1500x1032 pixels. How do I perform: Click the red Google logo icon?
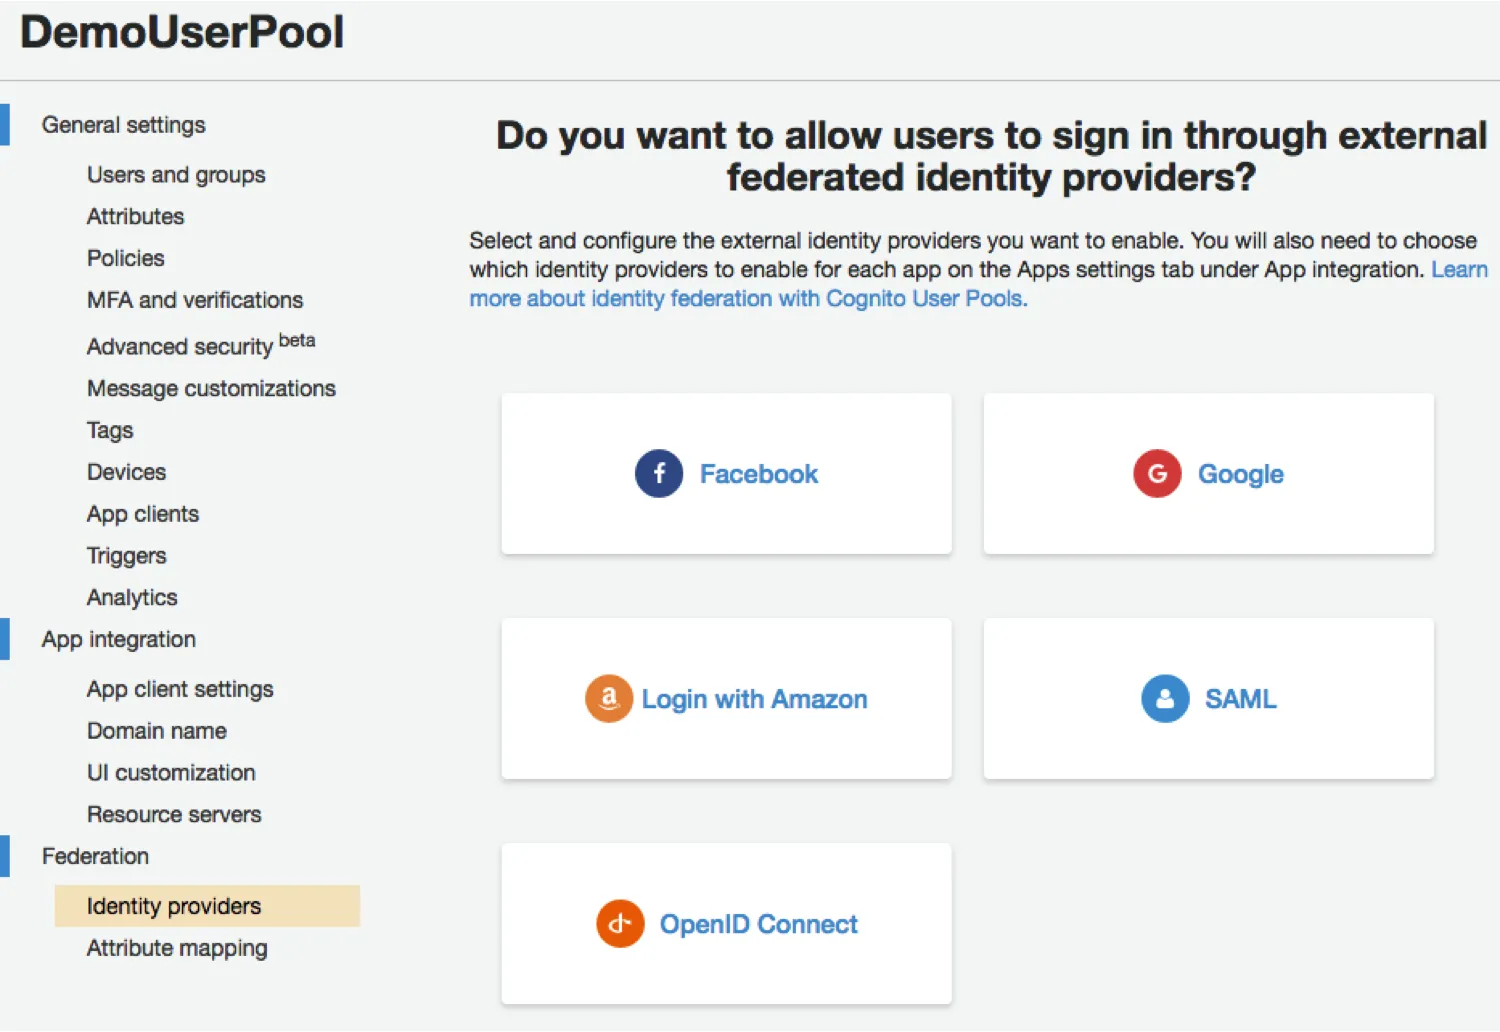pyautogui.click(x=1157, y=474)
